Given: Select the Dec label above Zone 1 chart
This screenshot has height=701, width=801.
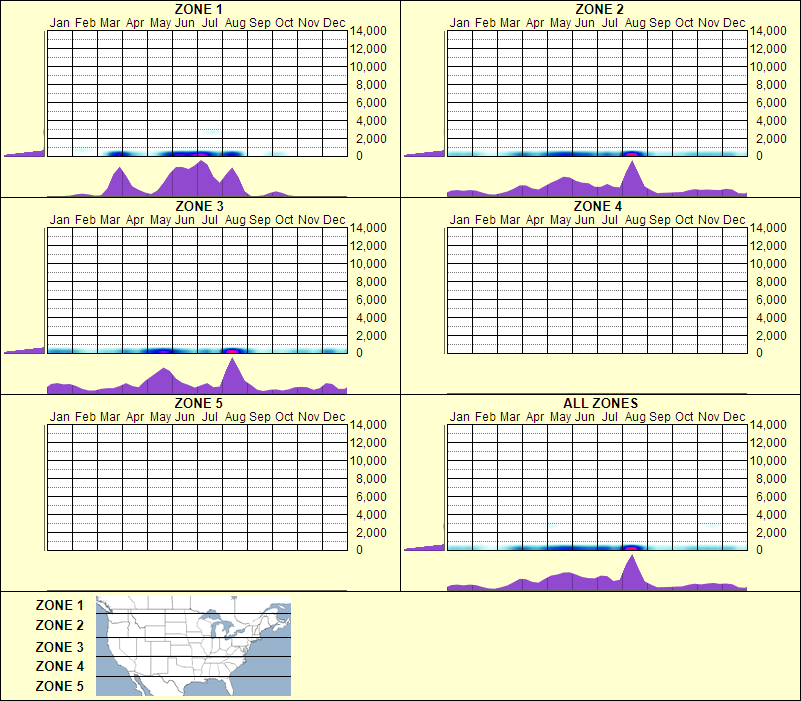Looking at the screenshot, I should tap(334, 23).
